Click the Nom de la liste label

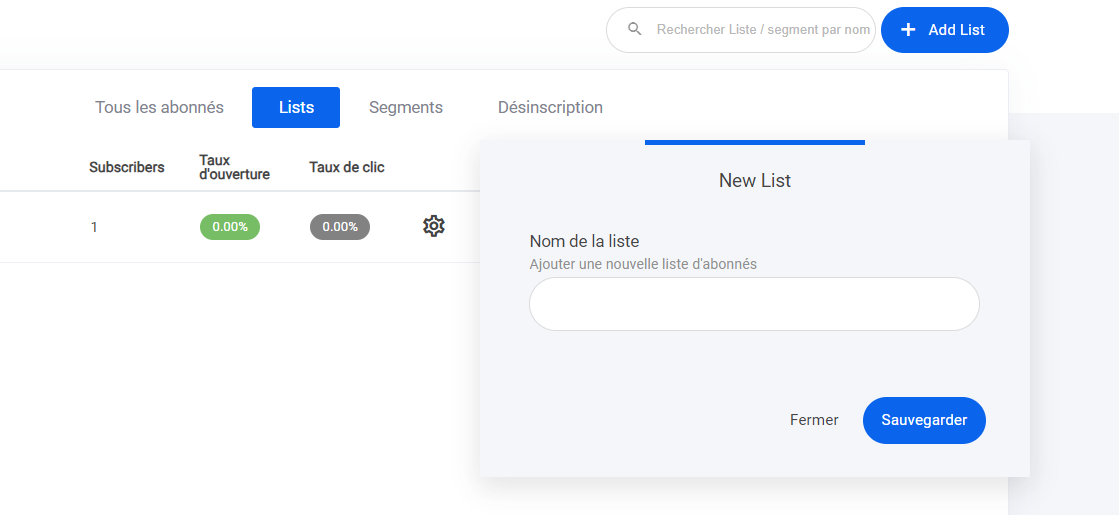click(584, 241)
